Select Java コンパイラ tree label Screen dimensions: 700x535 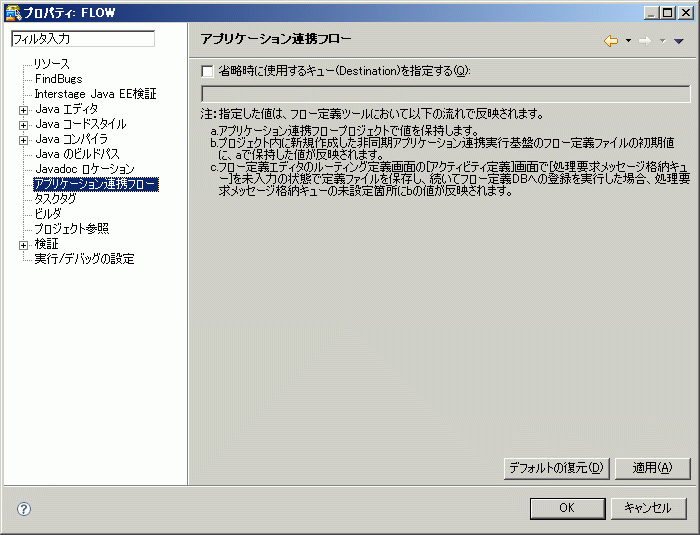coord(71,139)
